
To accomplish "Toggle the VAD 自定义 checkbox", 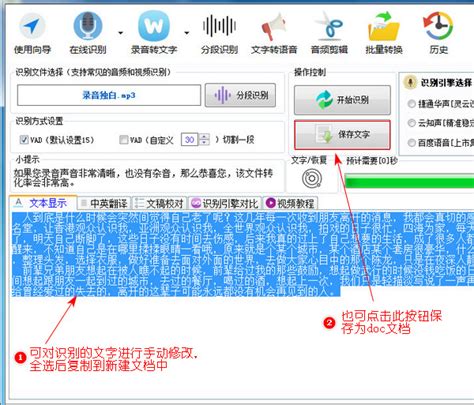I will 124,139.
